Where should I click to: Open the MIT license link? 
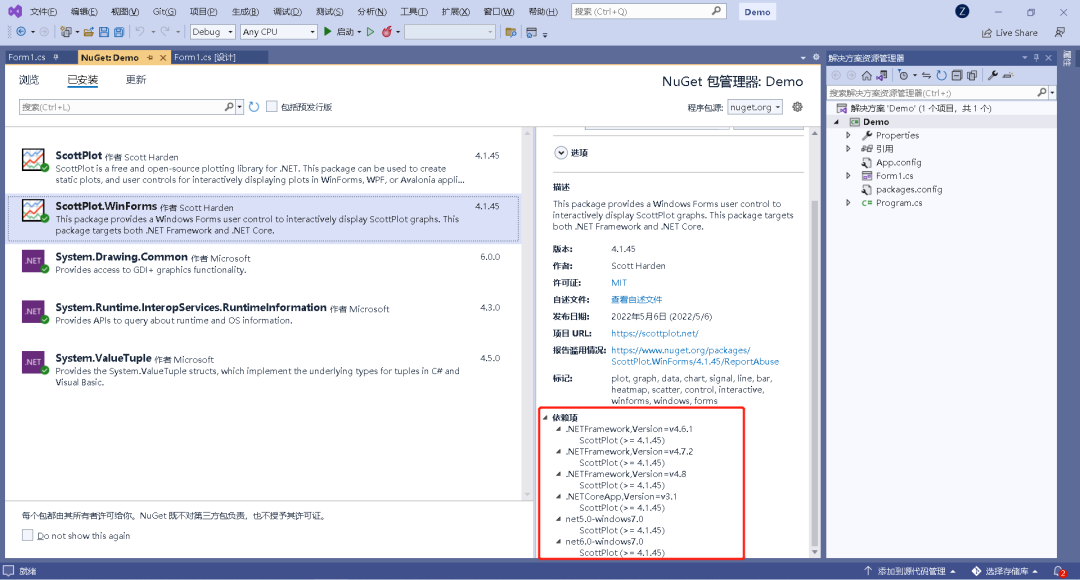[619, 283]
